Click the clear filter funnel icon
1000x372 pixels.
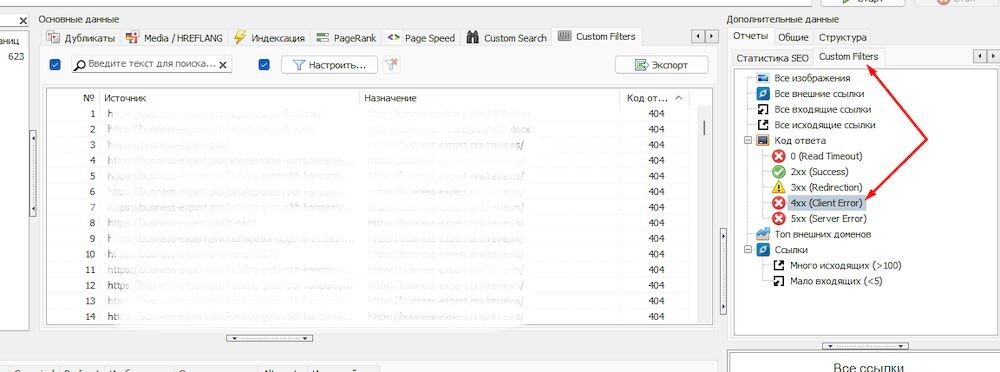[393, 64]
